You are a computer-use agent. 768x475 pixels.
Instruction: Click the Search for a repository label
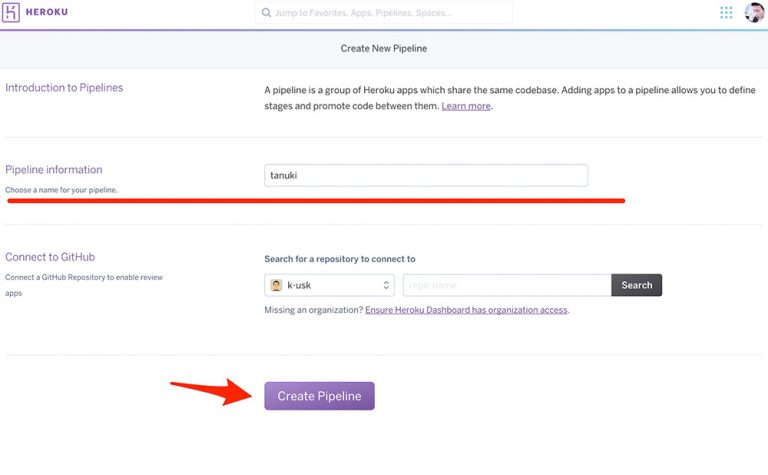tap(339, 259)
